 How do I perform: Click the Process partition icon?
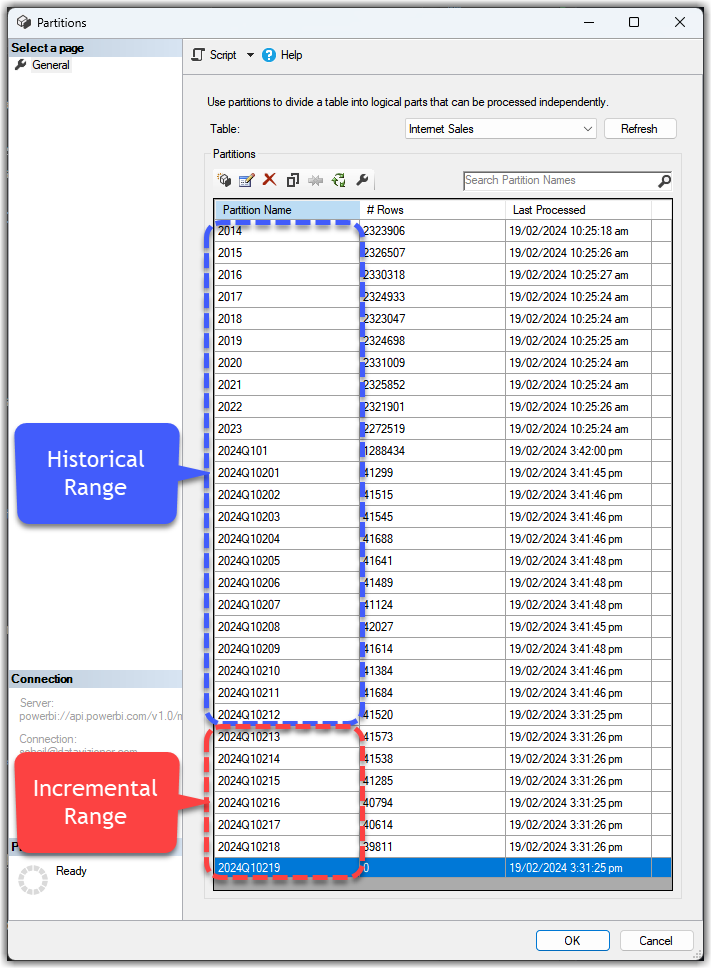click(x=339, y=180)
